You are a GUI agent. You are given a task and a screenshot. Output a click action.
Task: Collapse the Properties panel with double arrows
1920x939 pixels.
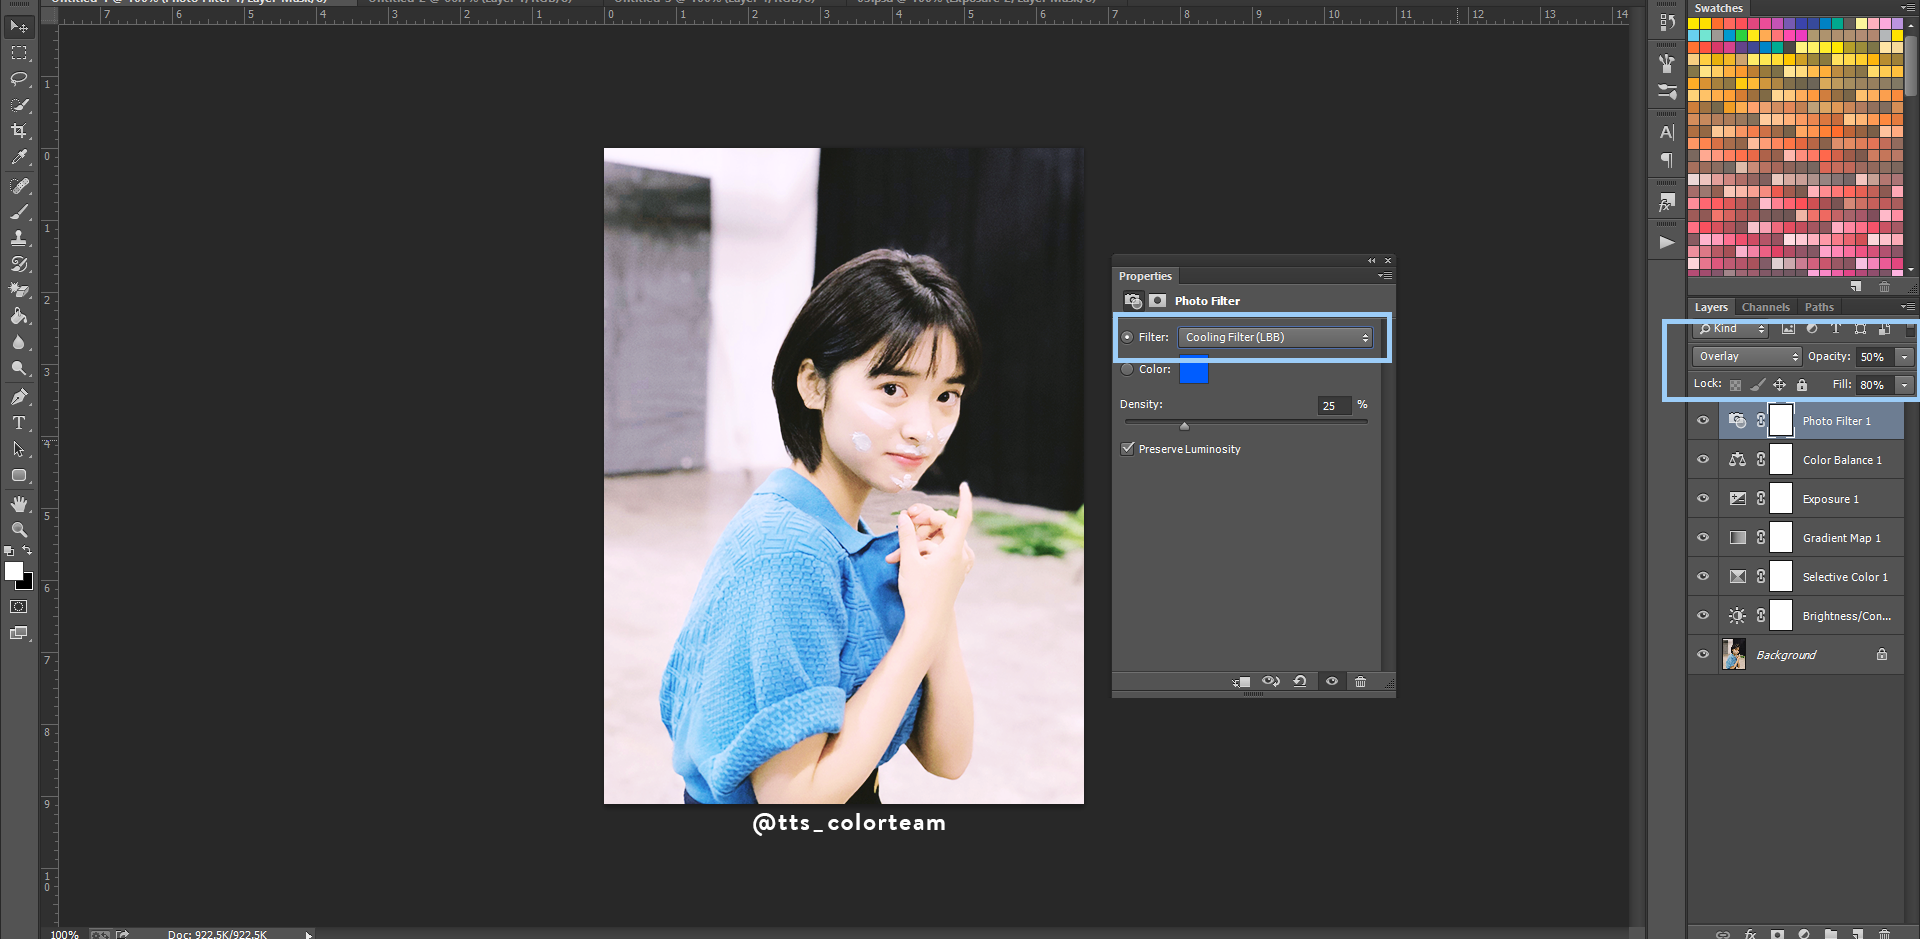click(1372, 260)
